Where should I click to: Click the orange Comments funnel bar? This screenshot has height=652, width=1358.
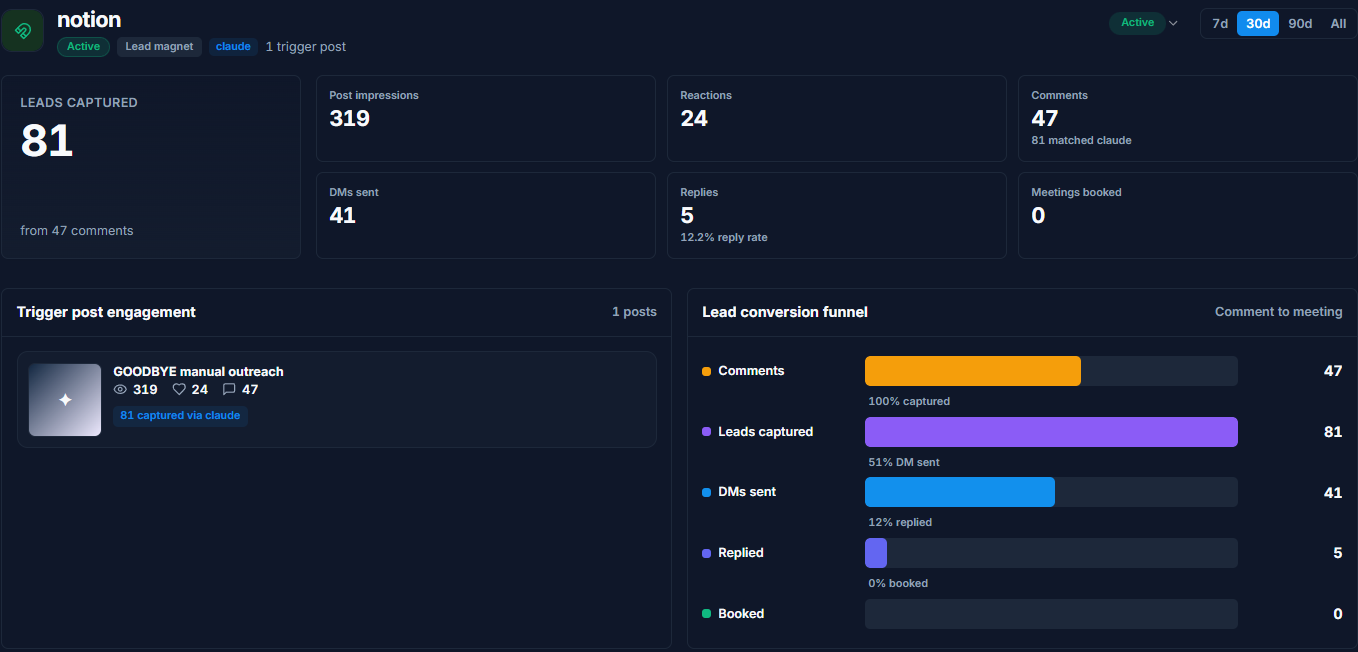(x=973, y=371)
